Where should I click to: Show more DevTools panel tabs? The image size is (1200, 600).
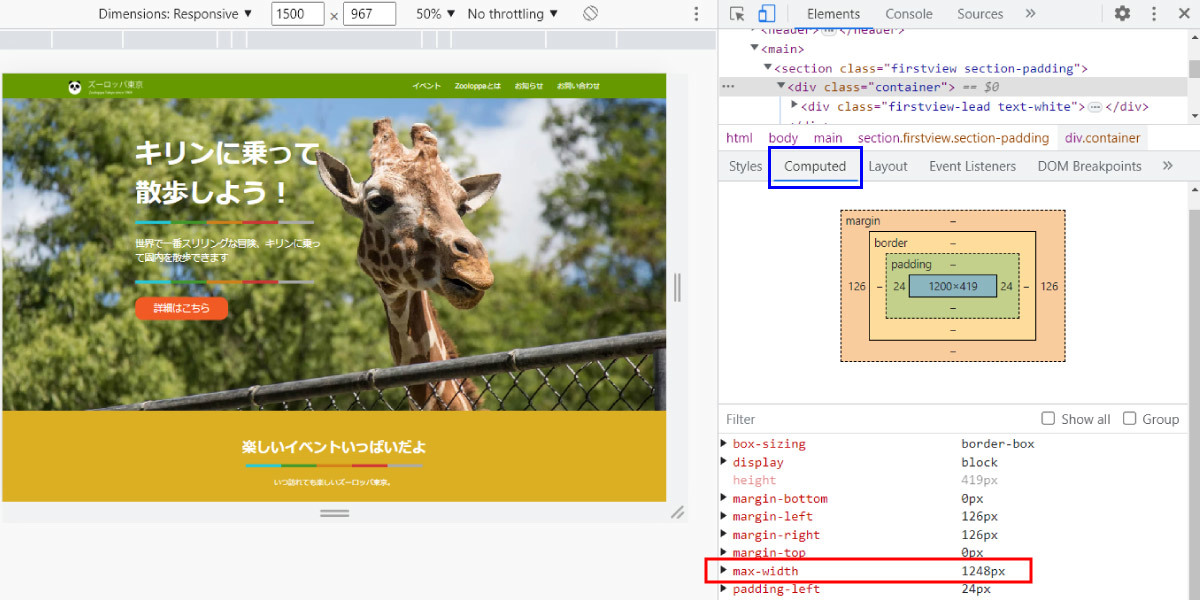(1030, 14)
